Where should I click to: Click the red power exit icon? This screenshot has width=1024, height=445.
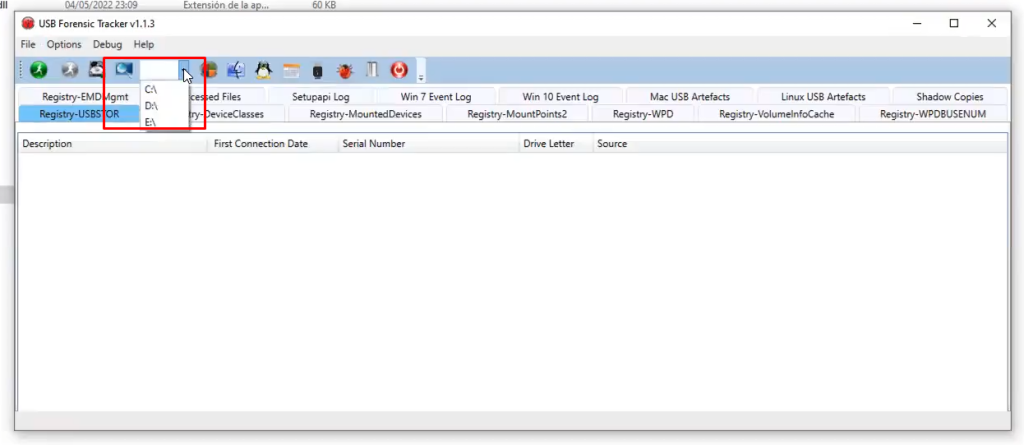399,70
